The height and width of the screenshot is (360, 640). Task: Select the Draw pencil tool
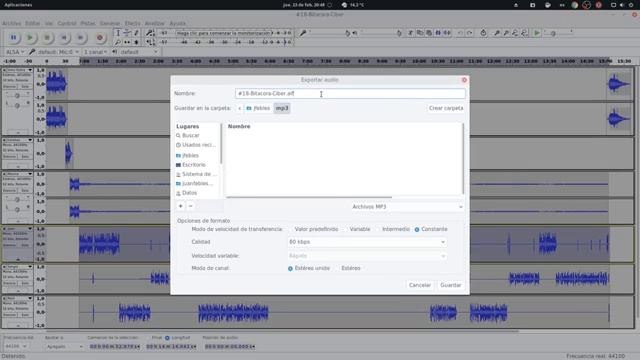pos(136,33)
